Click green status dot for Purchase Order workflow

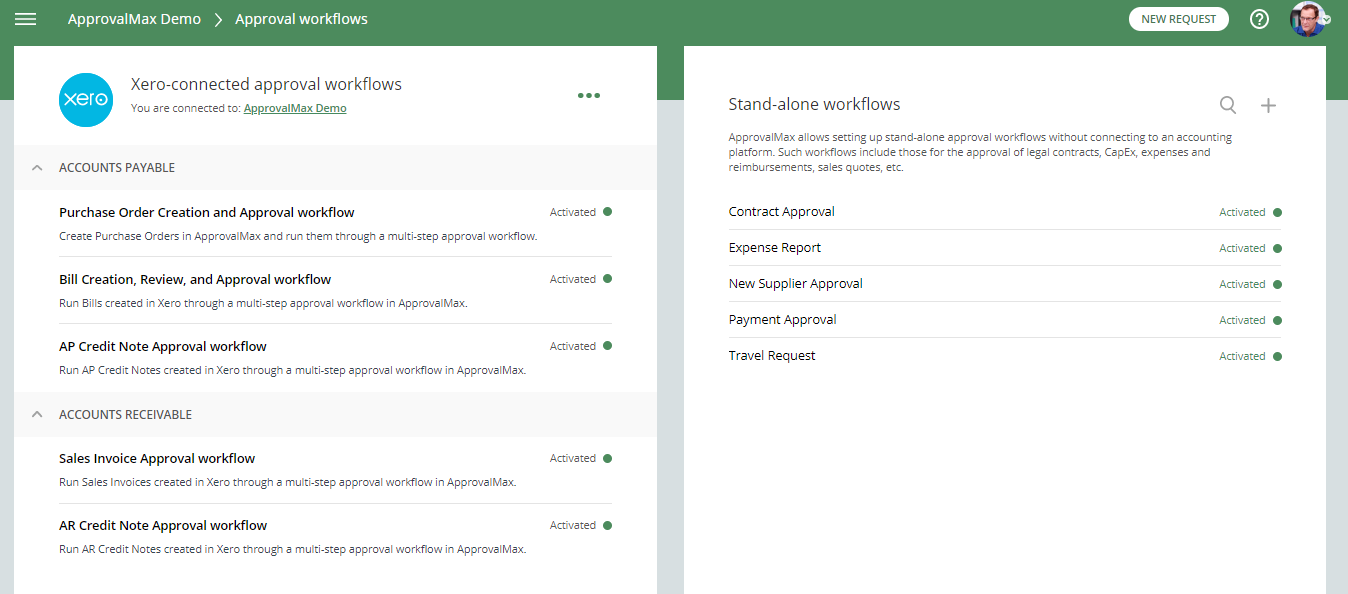click(608, 212)
